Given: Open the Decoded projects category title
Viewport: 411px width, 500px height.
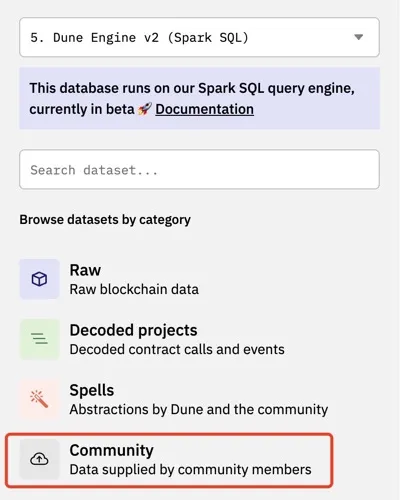Looking at the screenshot, I should click(133, 330).
